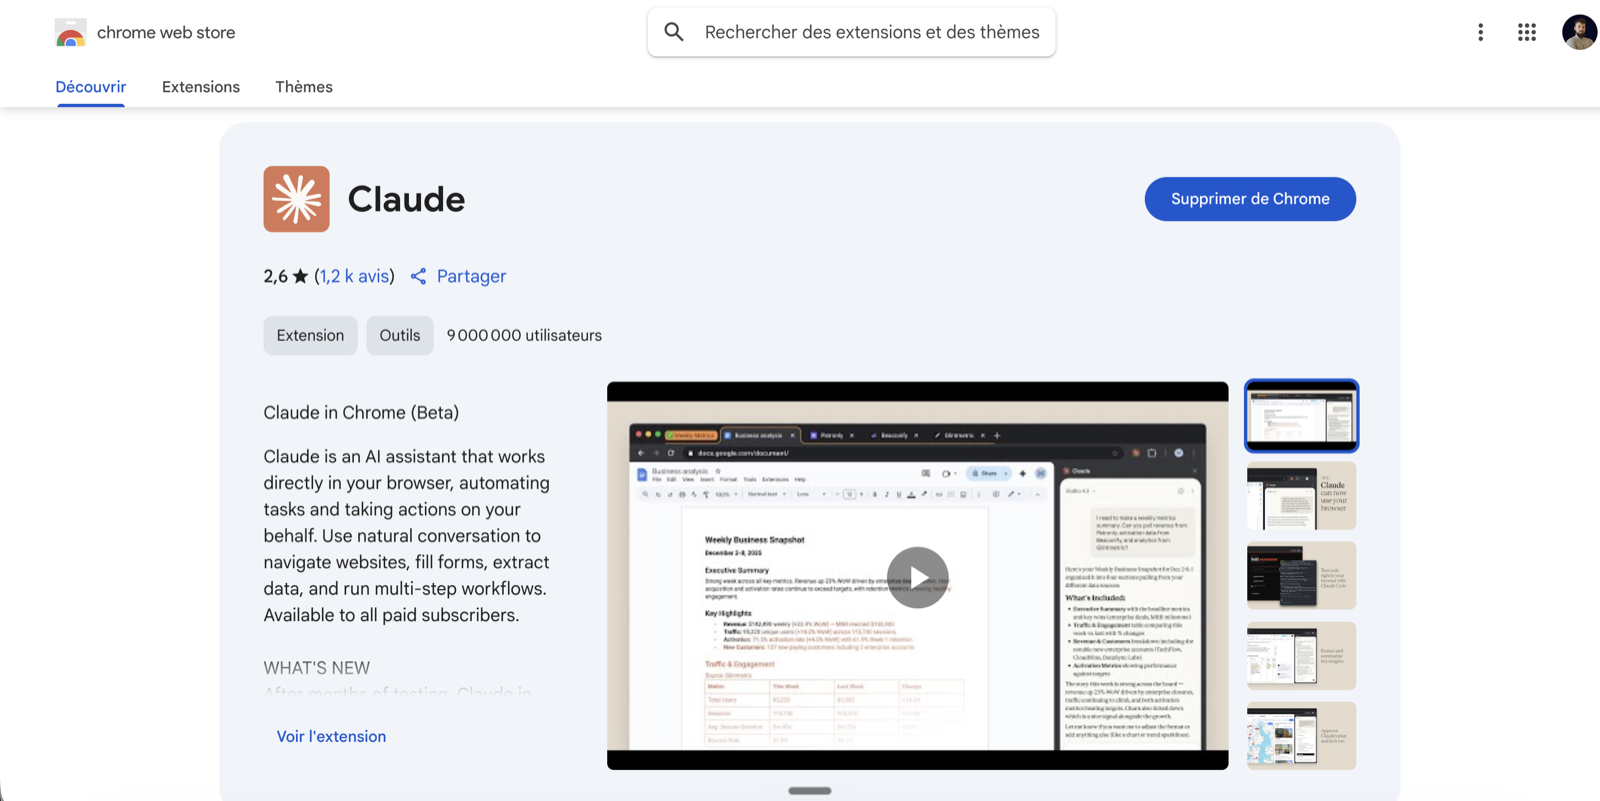Image resolution: width=1600 pixels, height=801 pixels.
Task: Focus the extensions and themes search field
Action: pos(851,32)
